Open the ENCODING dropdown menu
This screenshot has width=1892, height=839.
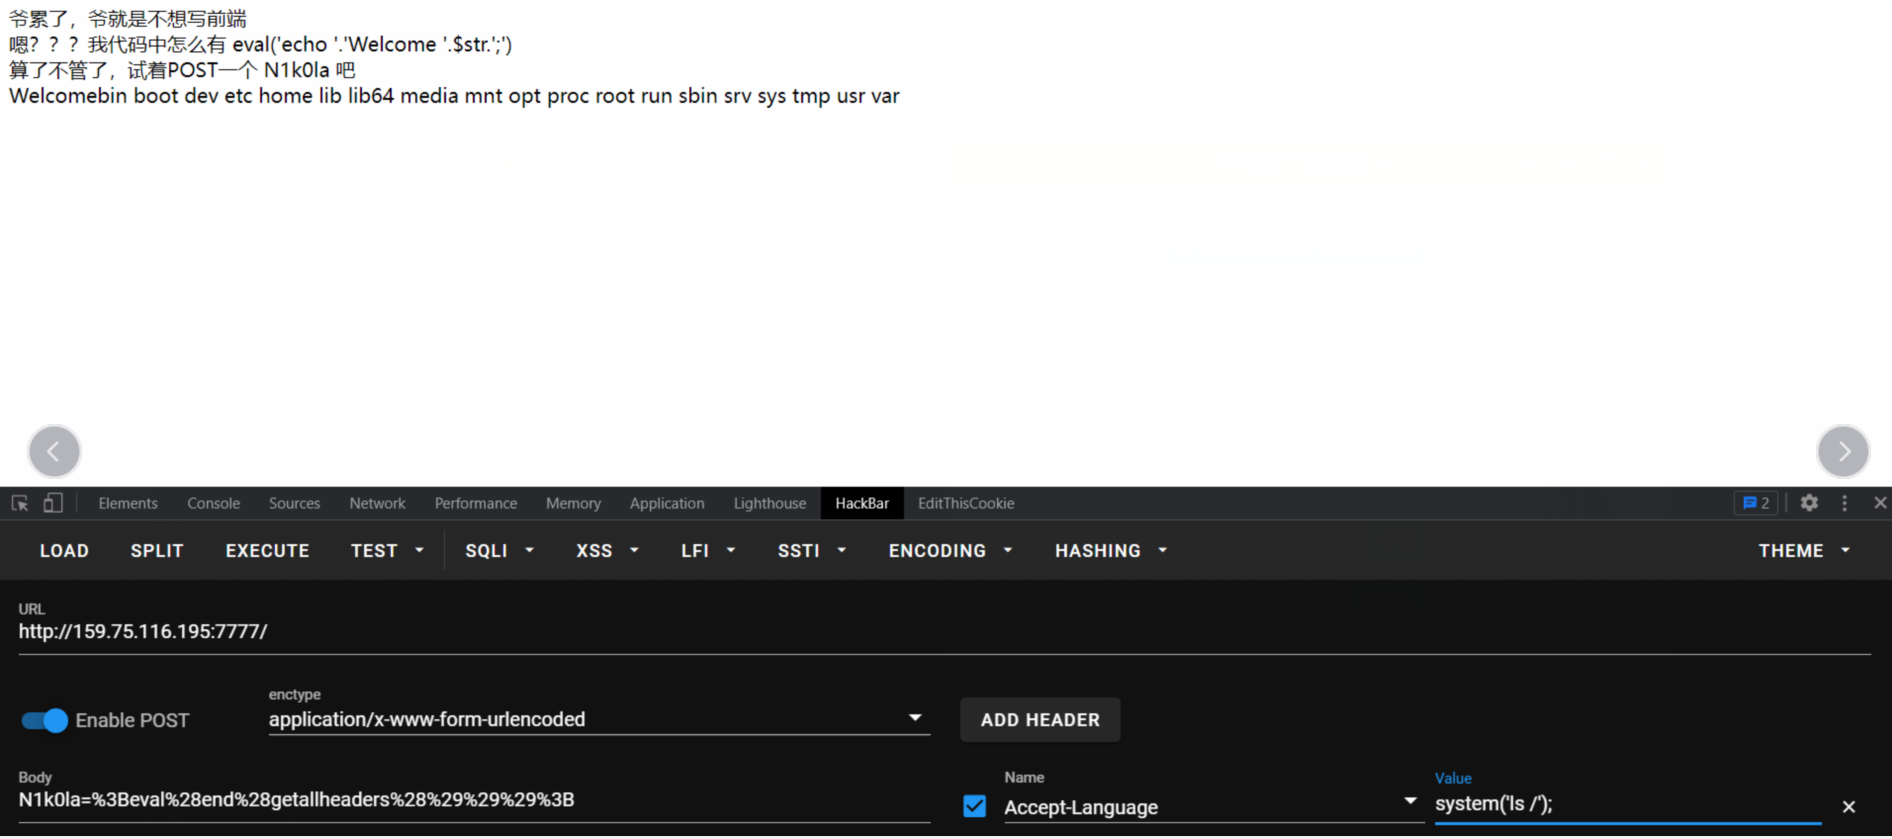click(x=950, y=551)
